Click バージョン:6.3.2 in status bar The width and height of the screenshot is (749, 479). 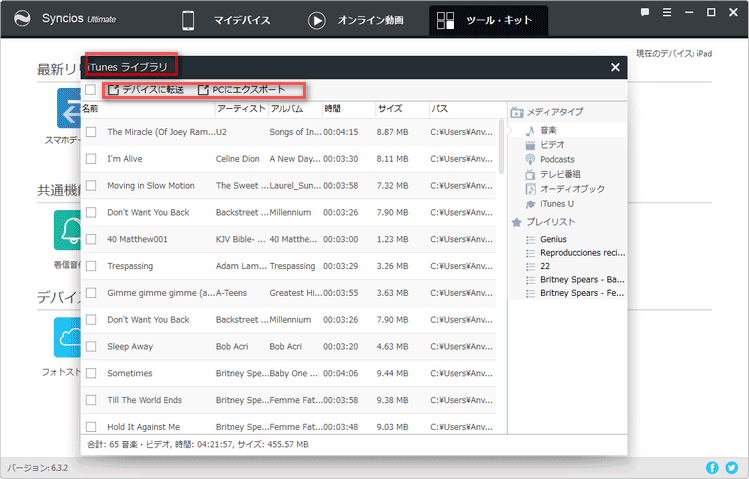pos(38,468)
